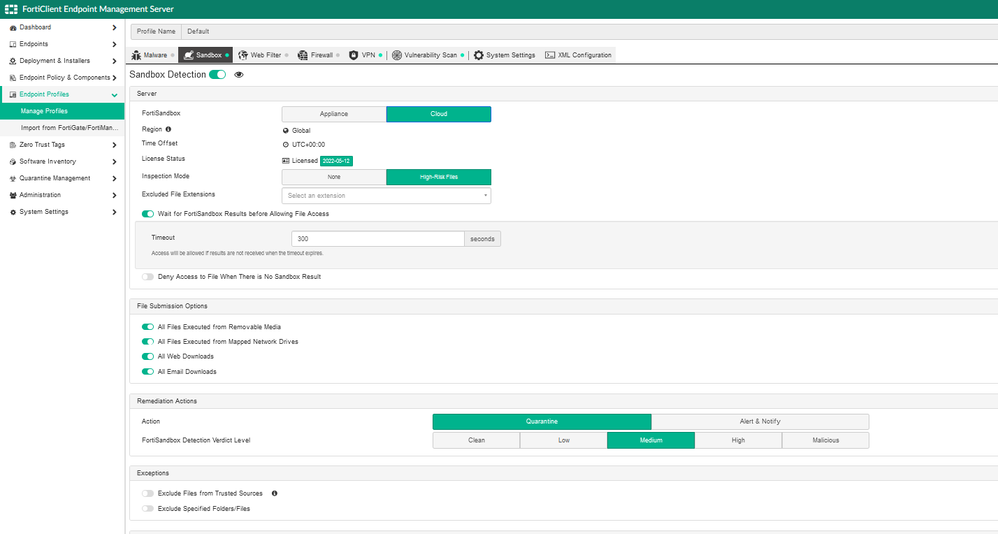Set verdict level to Low
Image resolution: width=998 pixels, height=534 pixels.
[564, 440]
